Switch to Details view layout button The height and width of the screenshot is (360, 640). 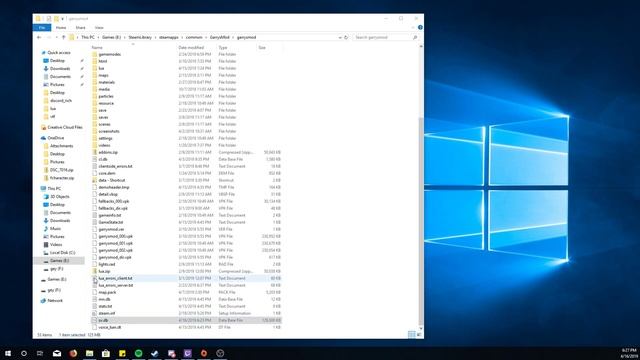click(x=411, y=335)
